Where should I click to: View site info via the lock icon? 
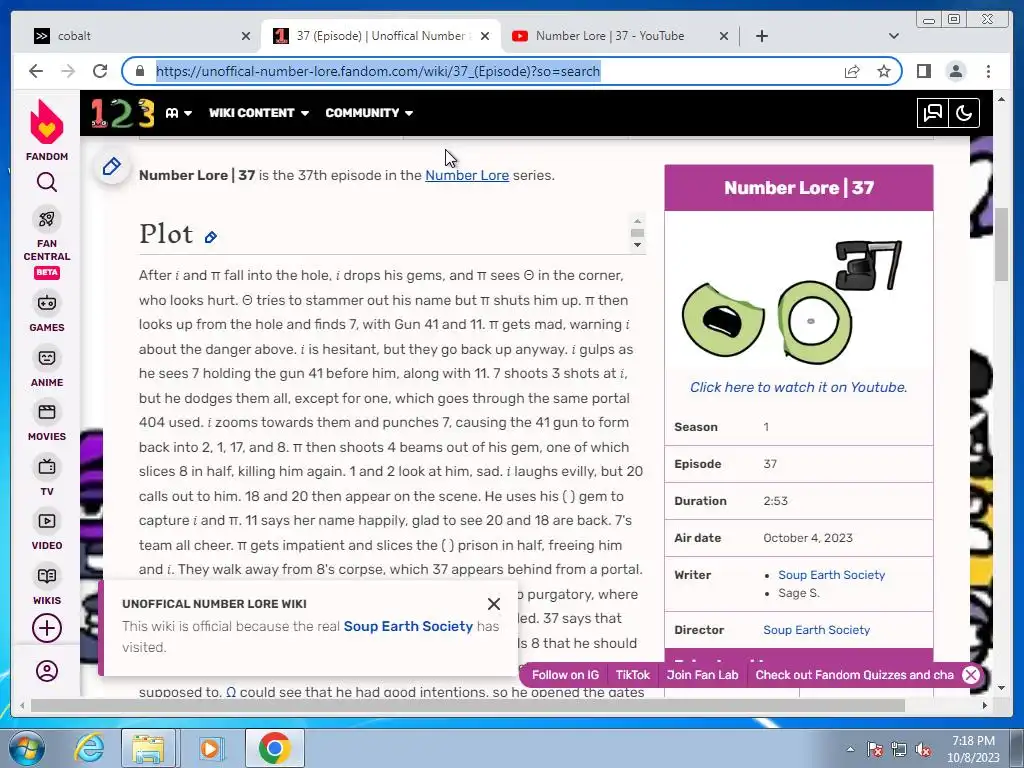coord(140,71)
